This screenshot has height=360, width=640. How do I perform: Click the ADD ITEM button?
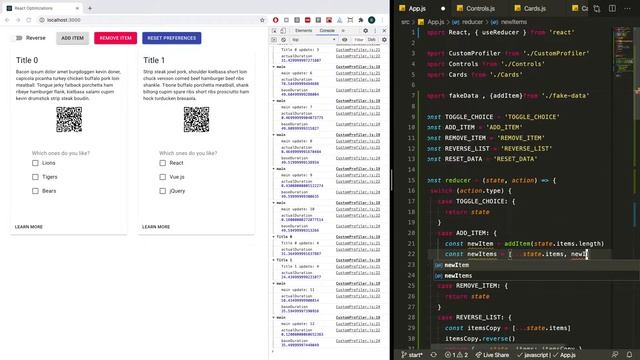pyautogui.click(x=72, y=38)
